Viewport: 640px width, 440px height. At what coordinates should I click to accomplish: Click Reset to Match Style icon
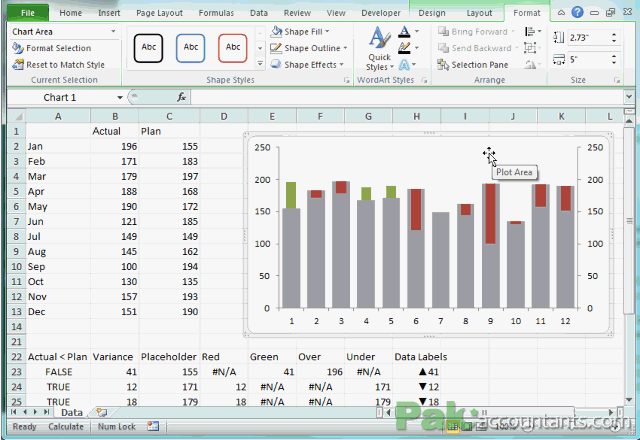18,64
